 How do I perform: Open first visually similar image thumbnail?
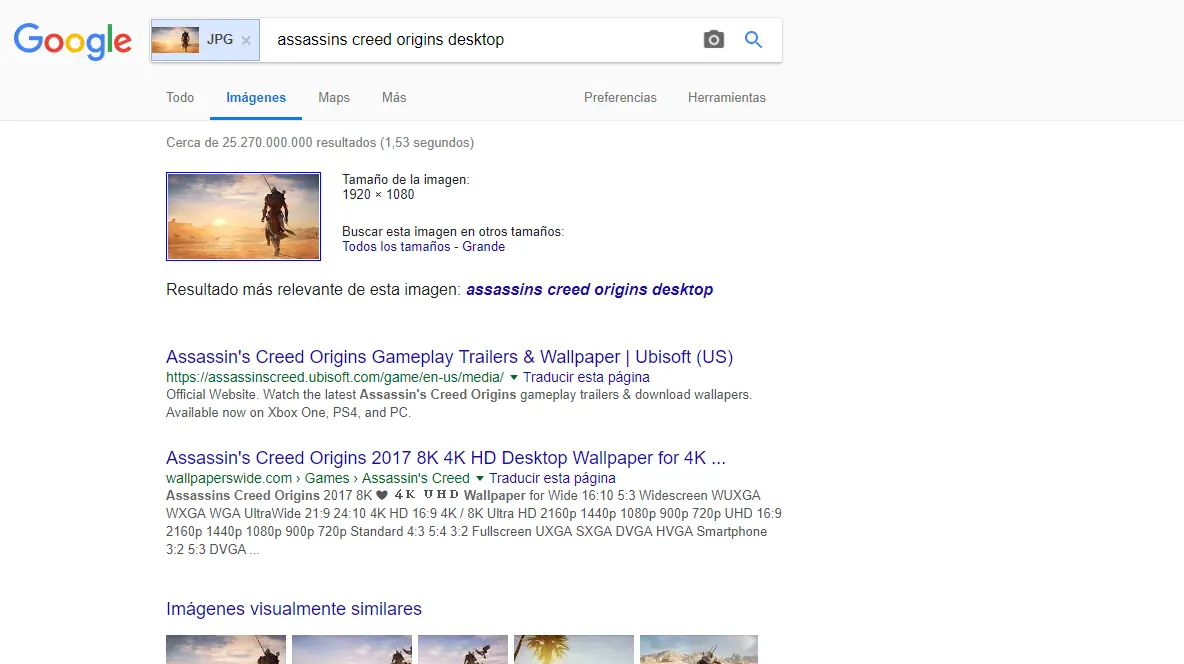point(226,650)
